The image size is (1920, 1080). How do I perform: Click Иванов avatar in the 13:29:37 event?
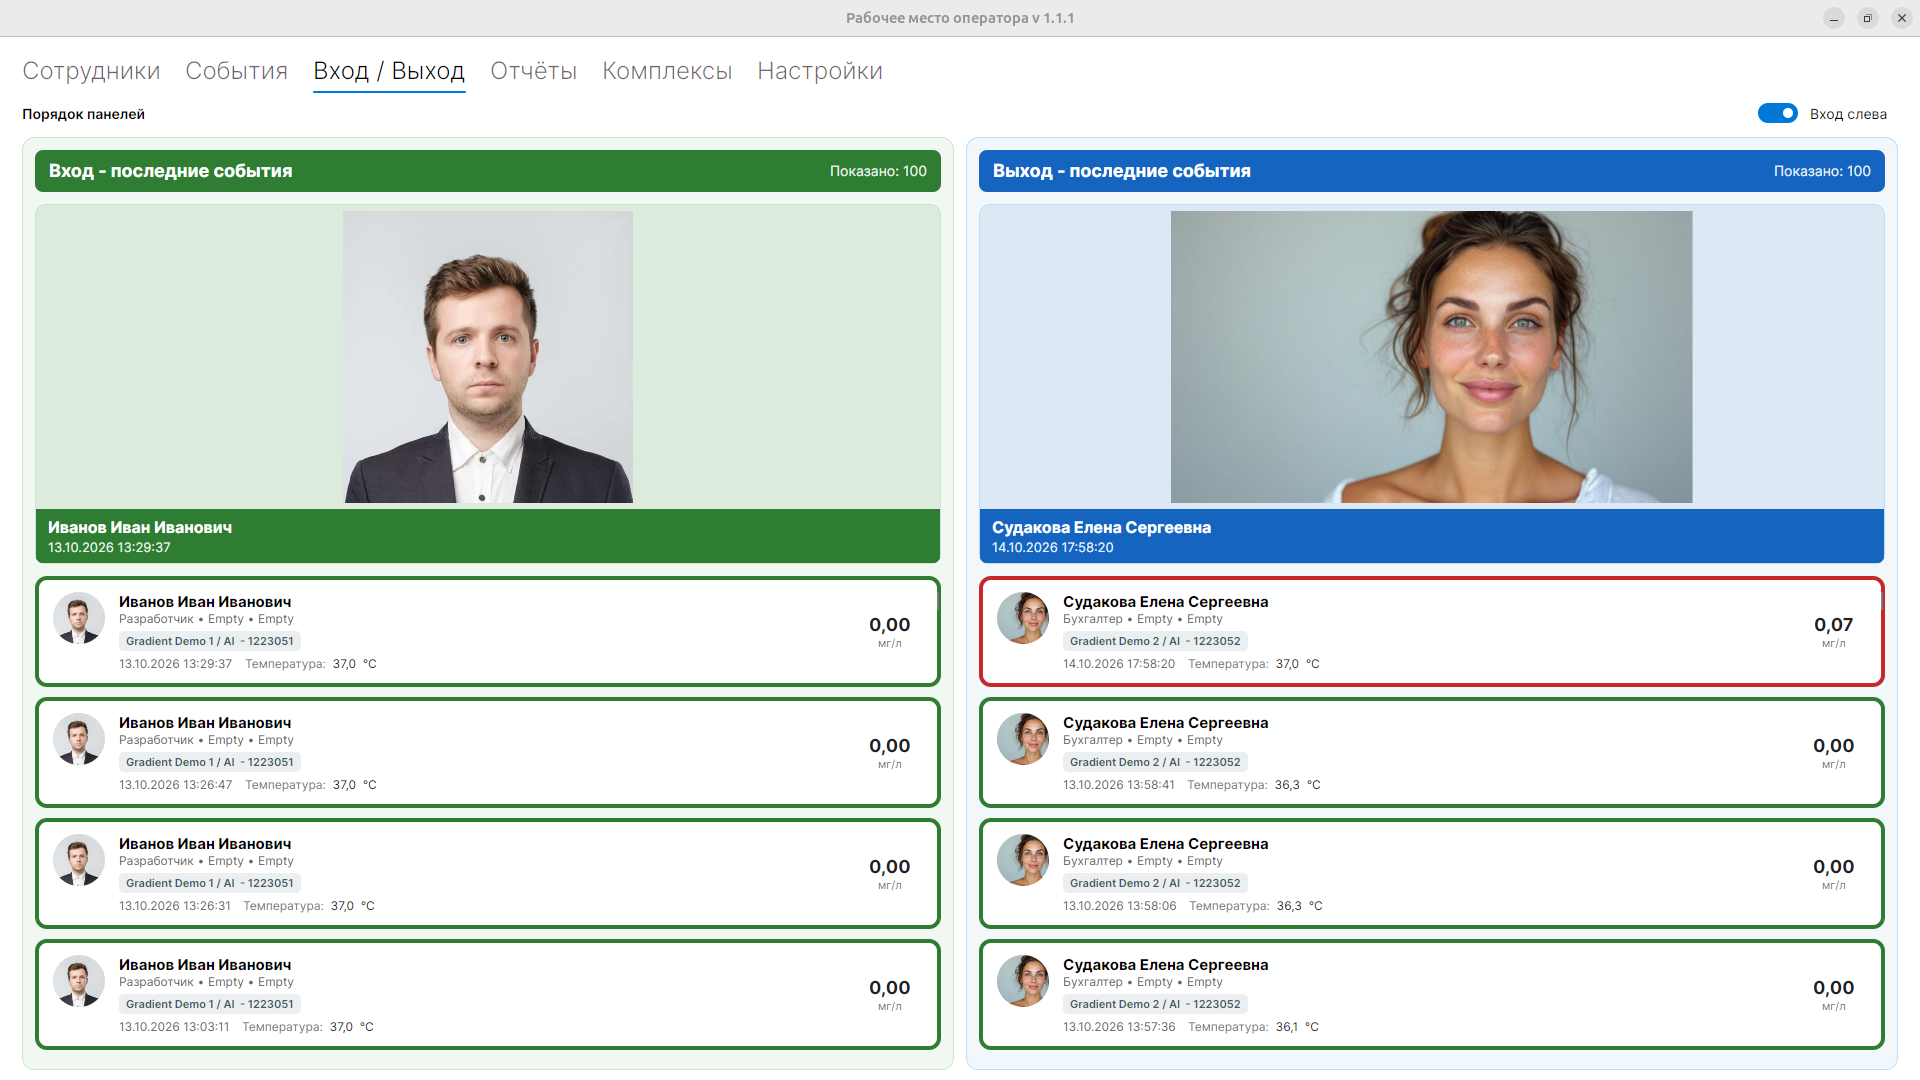(79, 618)
